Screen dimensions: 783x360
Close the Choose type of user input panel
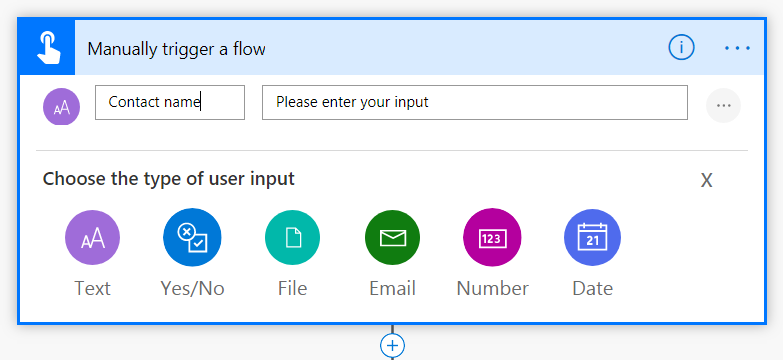click(x=706, y=180)
